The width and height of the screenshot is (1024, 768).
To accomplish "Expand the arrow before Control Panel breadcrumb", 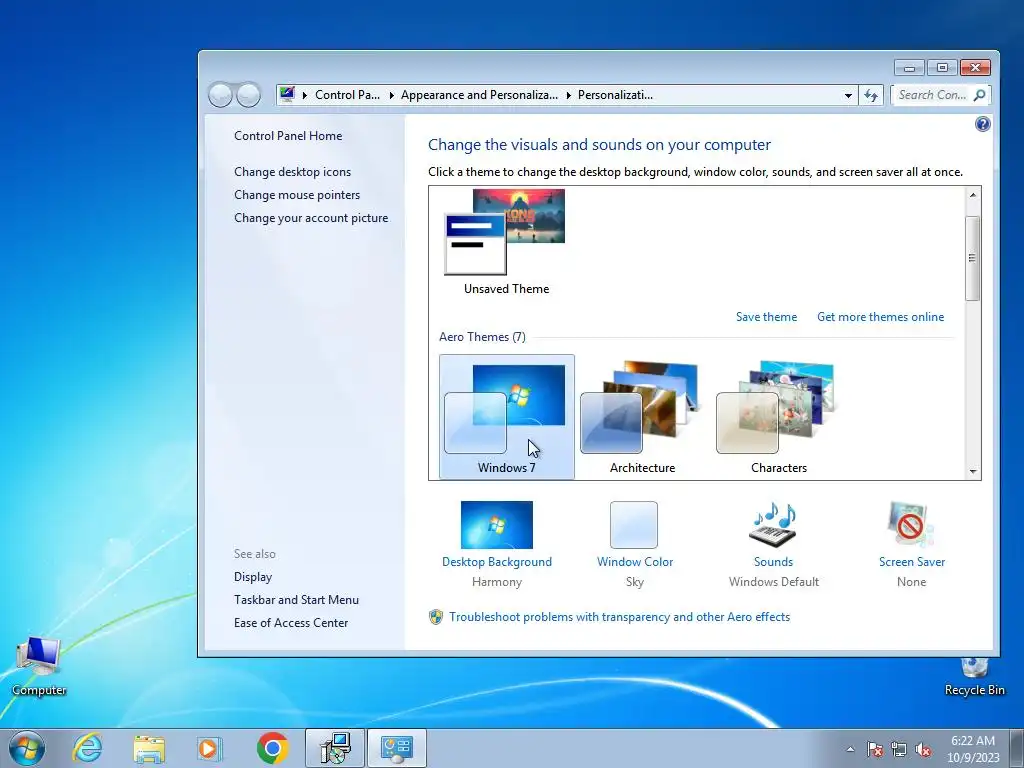I will click(304, 95).
